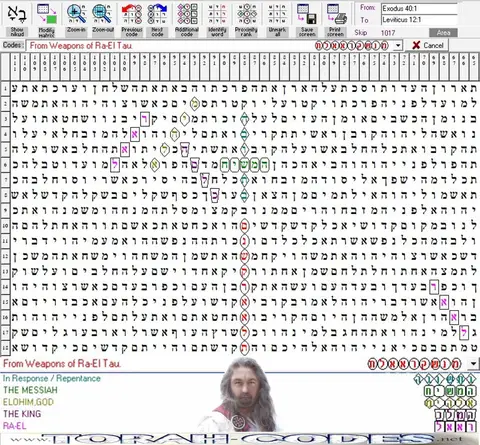Click the green Hebrew Messiah term in legend
Image resolution: width=480 pixels, height=445 pixels.
coord(450,391)
